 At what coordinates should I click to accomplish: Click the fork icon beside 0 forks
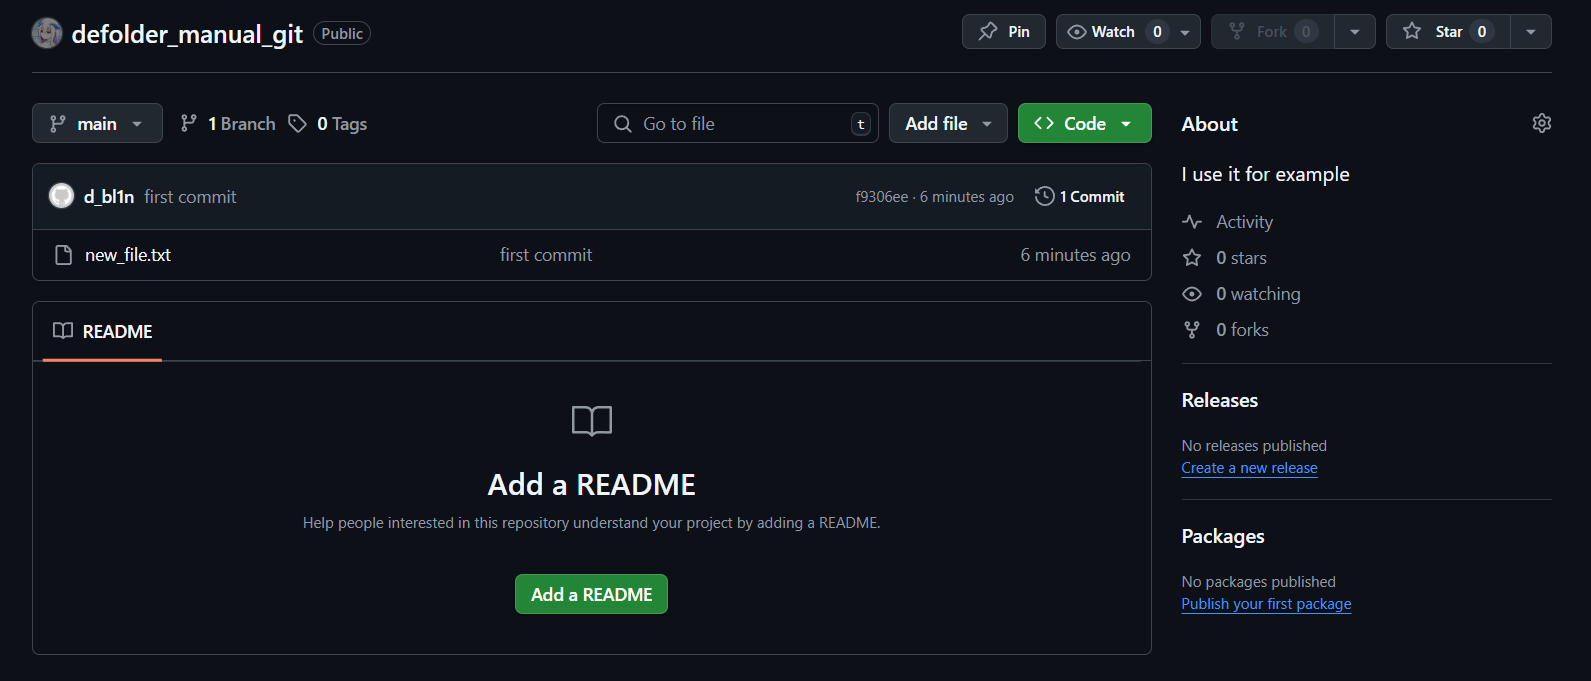pyautogui.click(x=1192, y=330)
